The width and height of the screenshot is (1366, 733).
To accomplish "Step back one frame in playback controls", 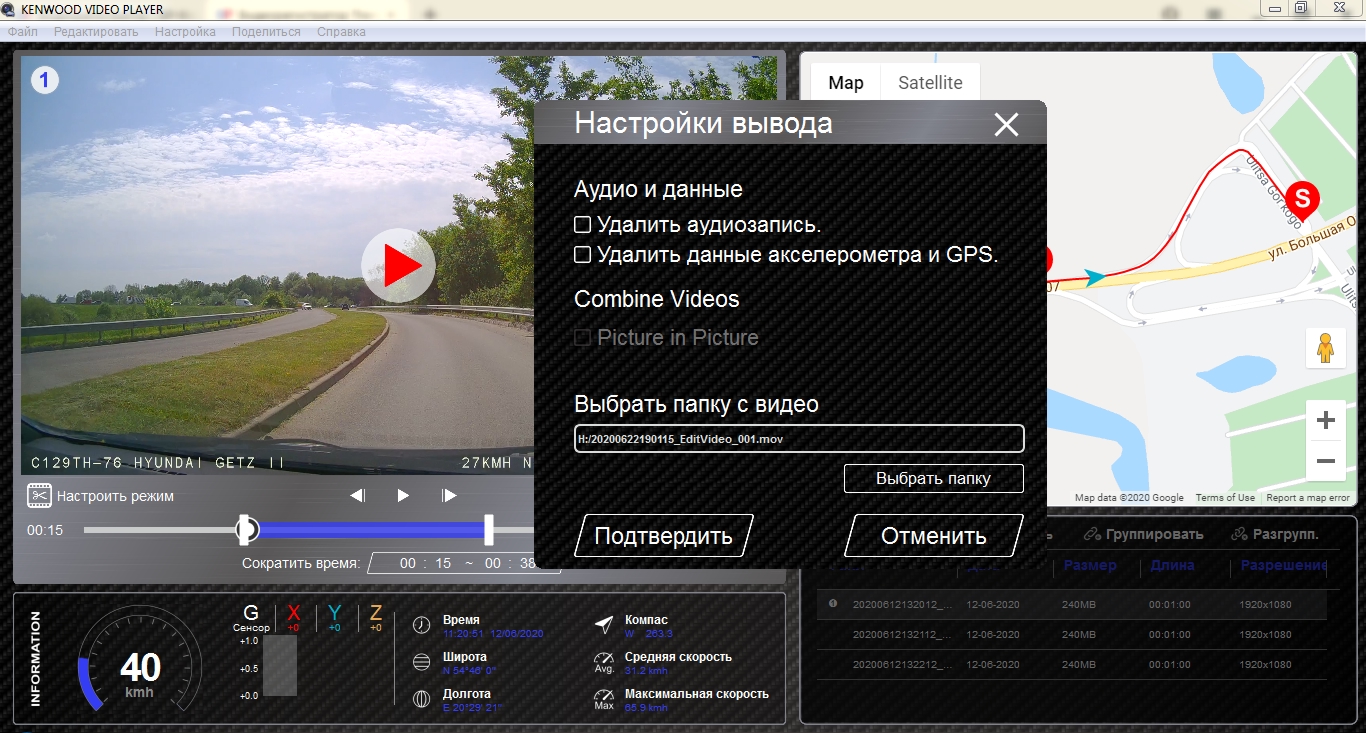I will point(357,495).
